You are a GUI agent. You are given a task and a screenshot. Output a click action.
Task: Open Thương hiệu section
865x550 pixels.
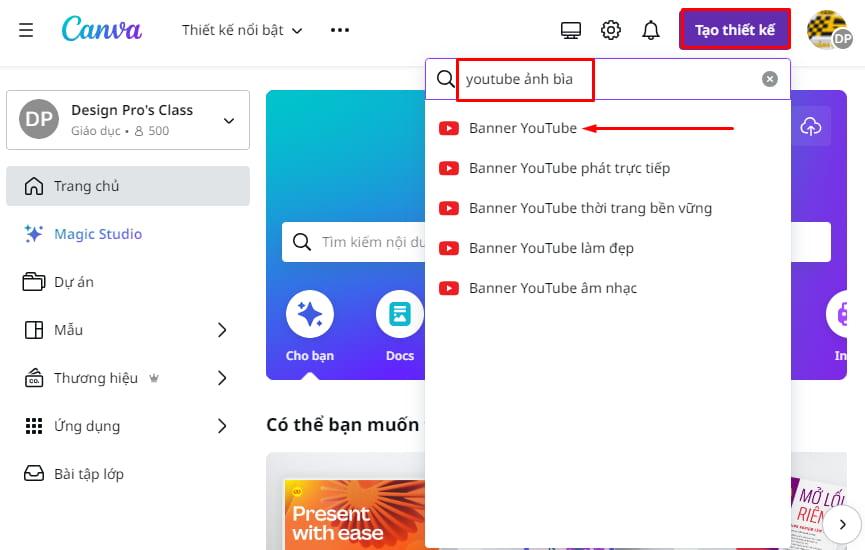click(128, 378)
